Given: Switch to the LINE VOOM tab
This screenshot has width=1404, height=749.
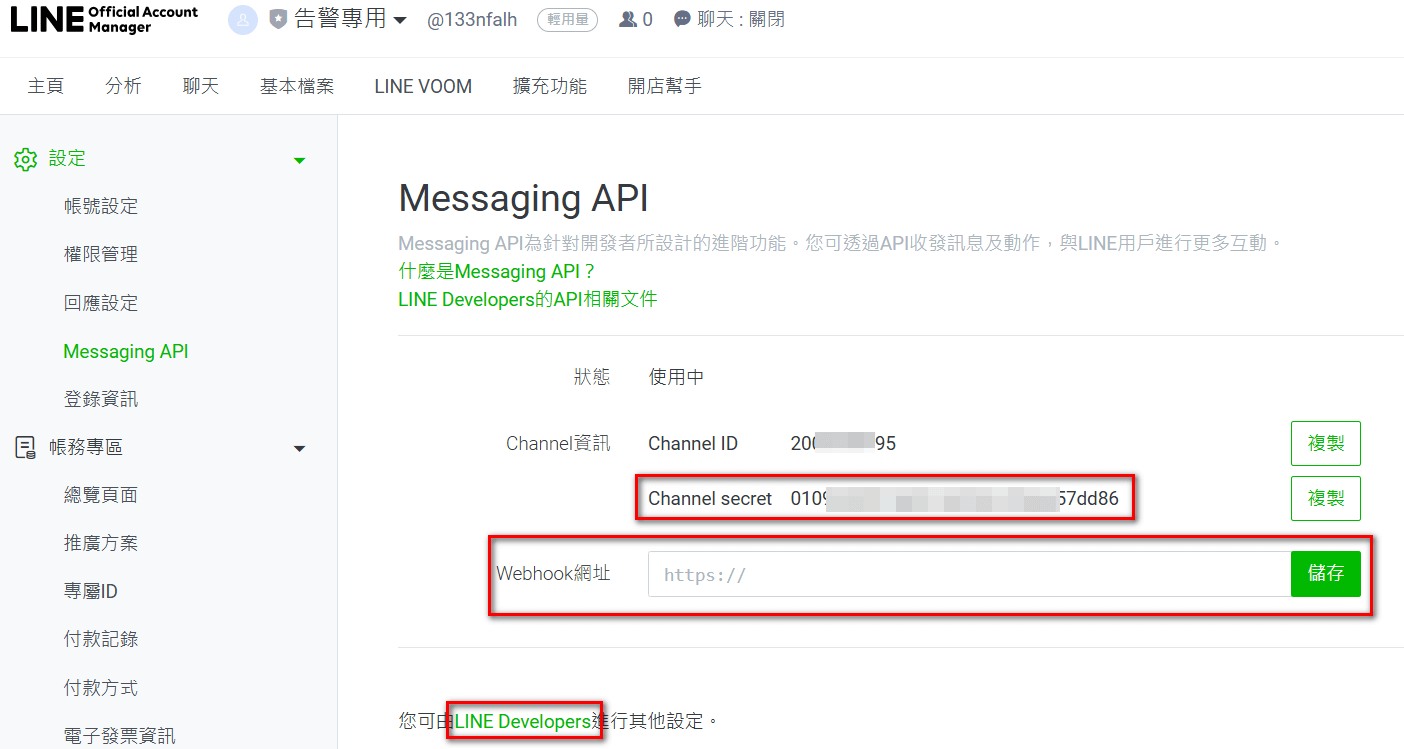Looking at the screenshot, I should (423, 86).
